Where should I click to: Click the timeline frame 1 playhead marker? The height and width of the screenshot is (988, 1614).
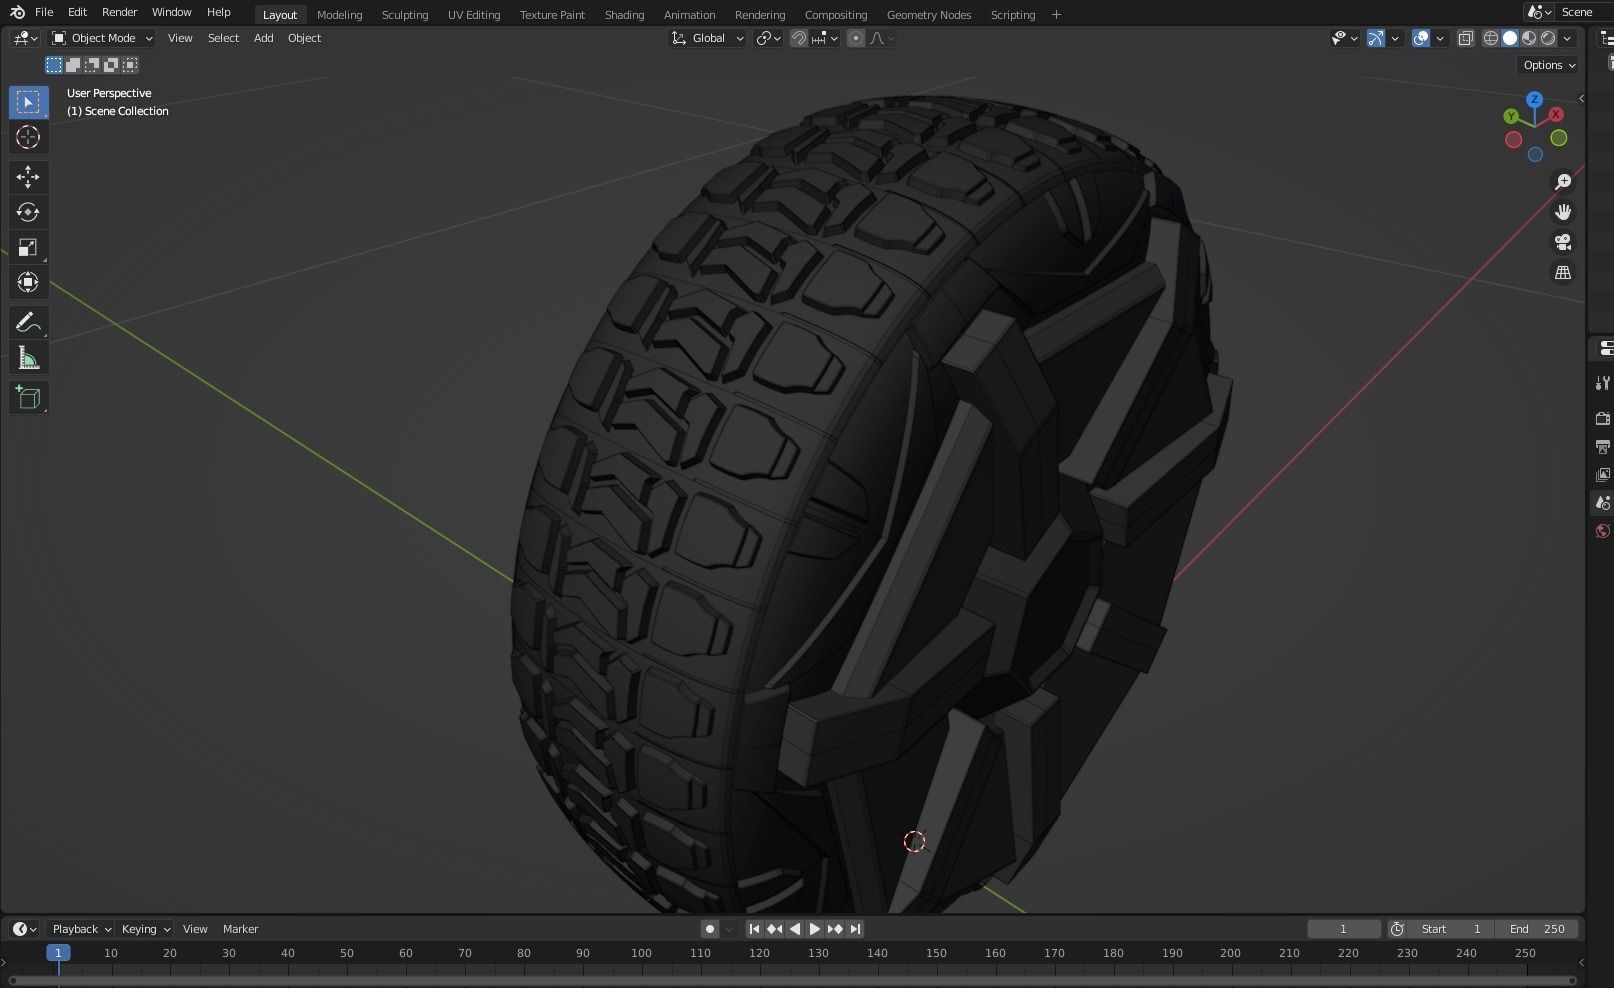coord(58,953)
